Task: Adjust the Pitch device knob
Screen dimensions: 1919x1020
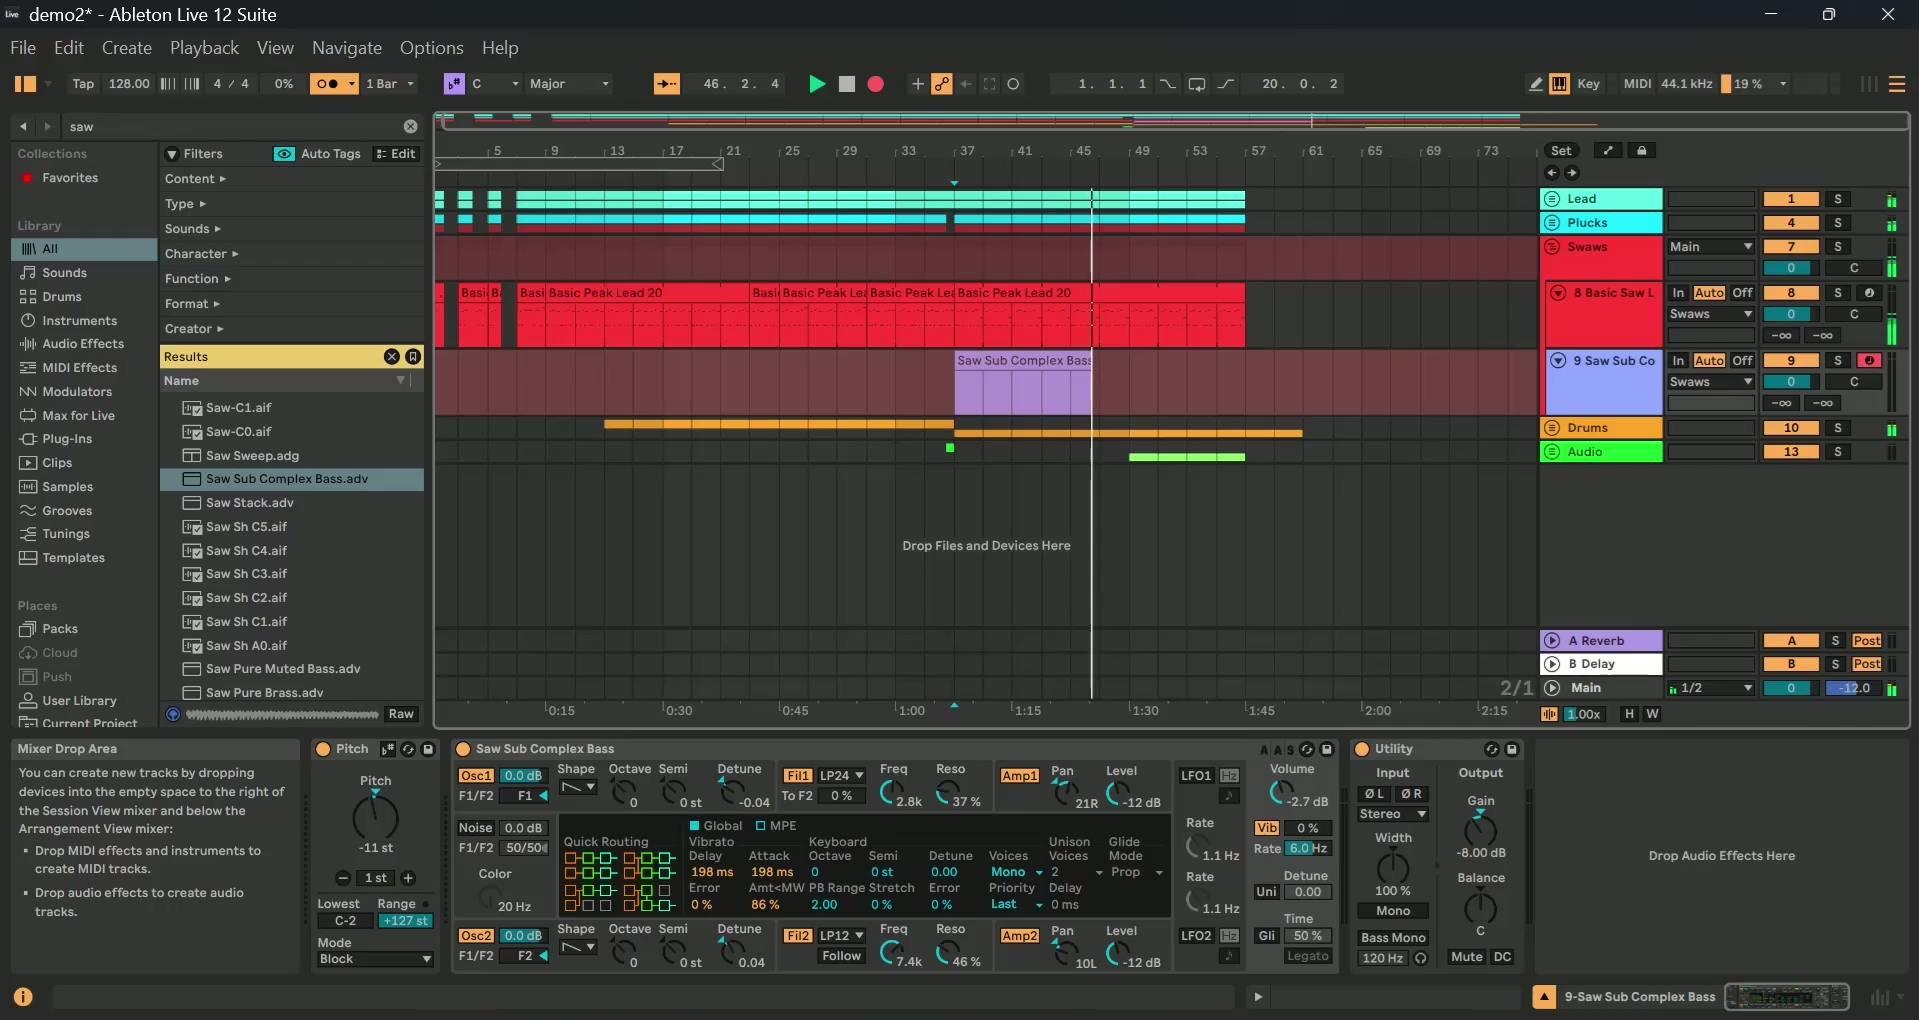Action: tap(375, 818)
